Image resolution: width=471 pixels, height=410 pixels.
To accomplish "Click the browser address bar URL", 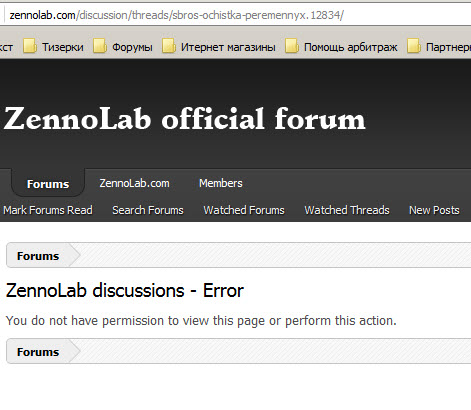I will pyautogui.click(x=176, y=15).
